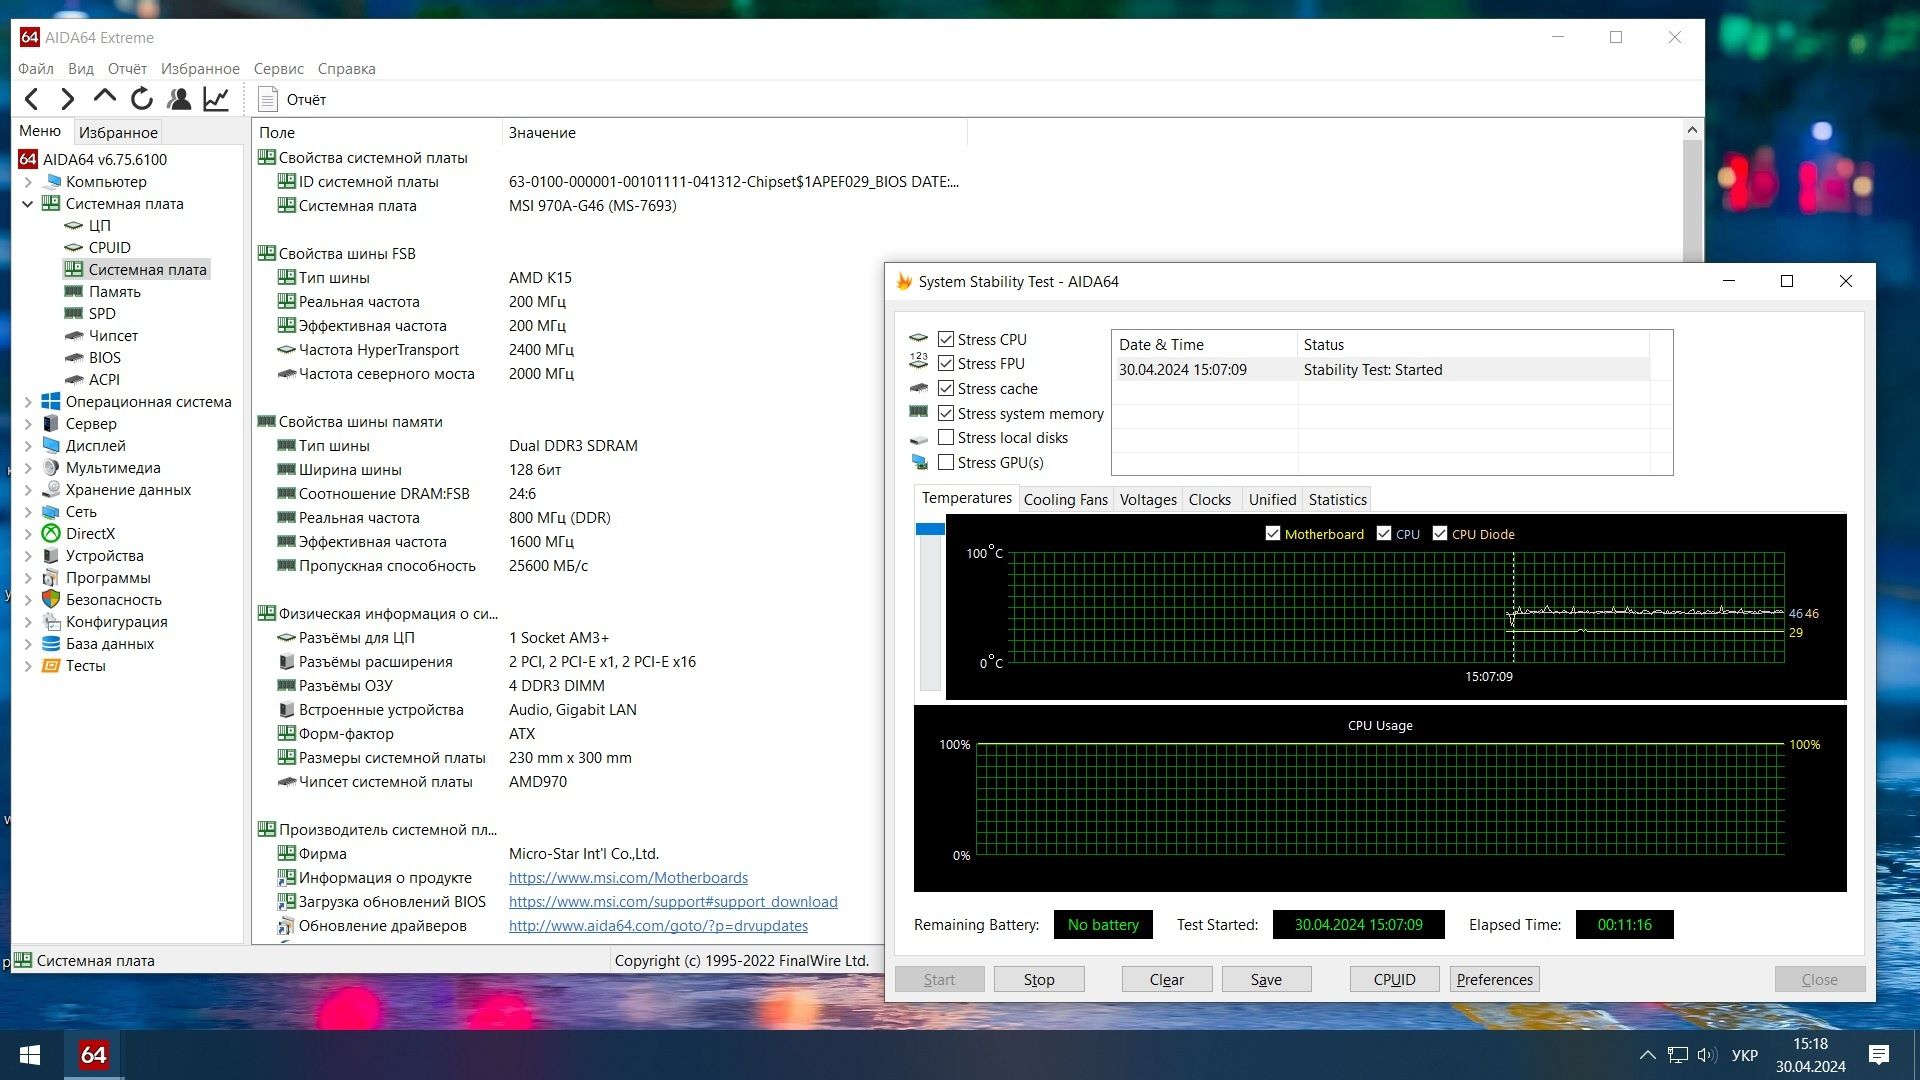Switch to Cooling Fans tab
This screenshot has width=1920, height=1080.
point(1067,498)
